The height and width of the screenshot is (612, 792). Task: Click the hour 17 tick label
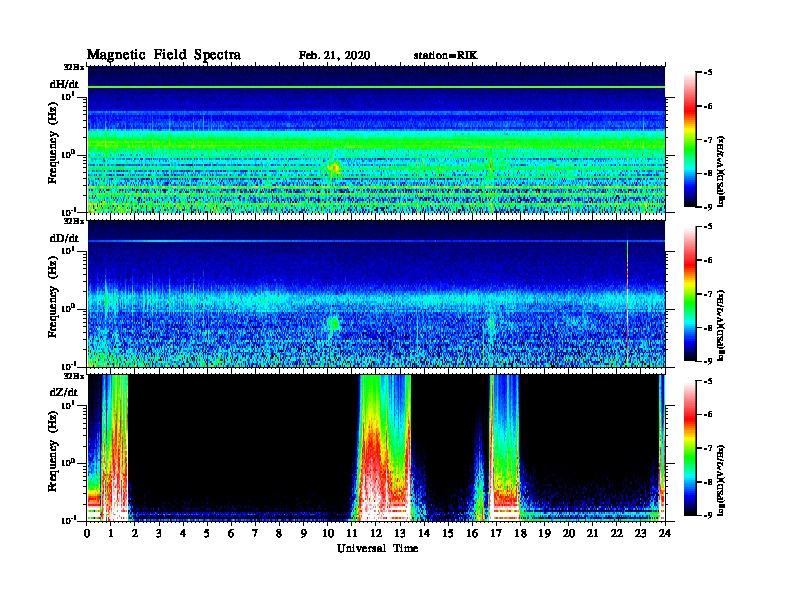tap(497, 533)
